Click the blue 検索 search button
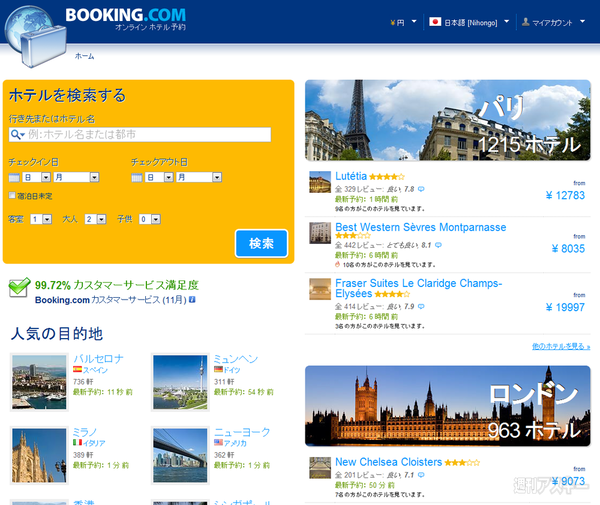Screen dimensions: 600x505 (261, 243)
